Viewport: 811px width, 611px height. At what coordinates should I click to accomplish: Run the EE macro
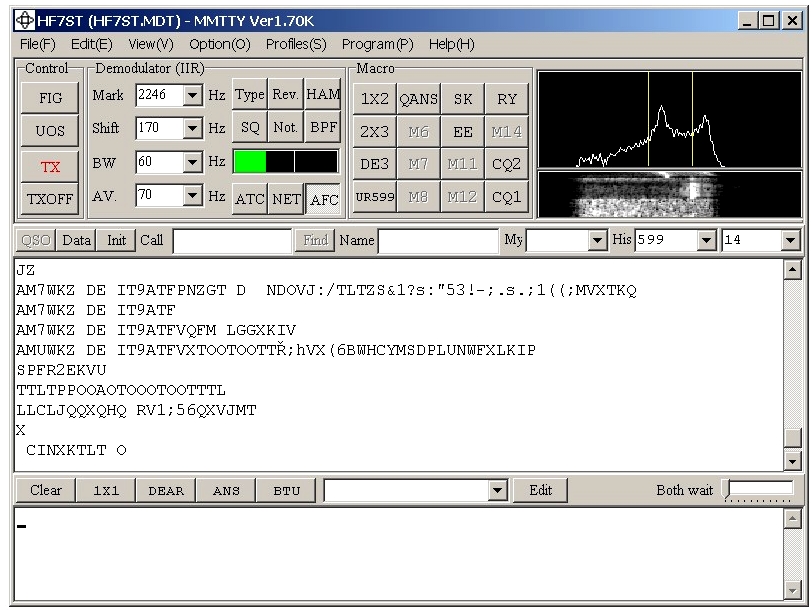coord(462,131)
